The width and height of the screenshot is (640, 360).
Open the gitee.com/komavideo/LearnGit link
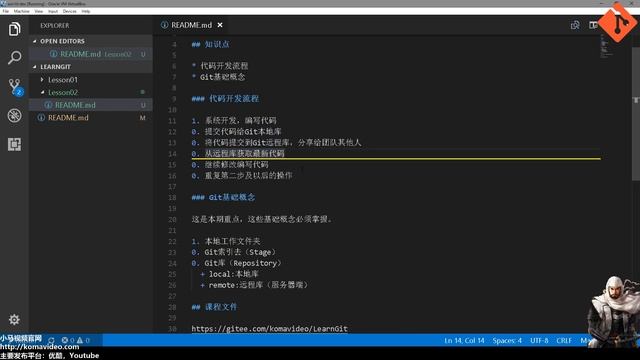(x=269, y=329)
